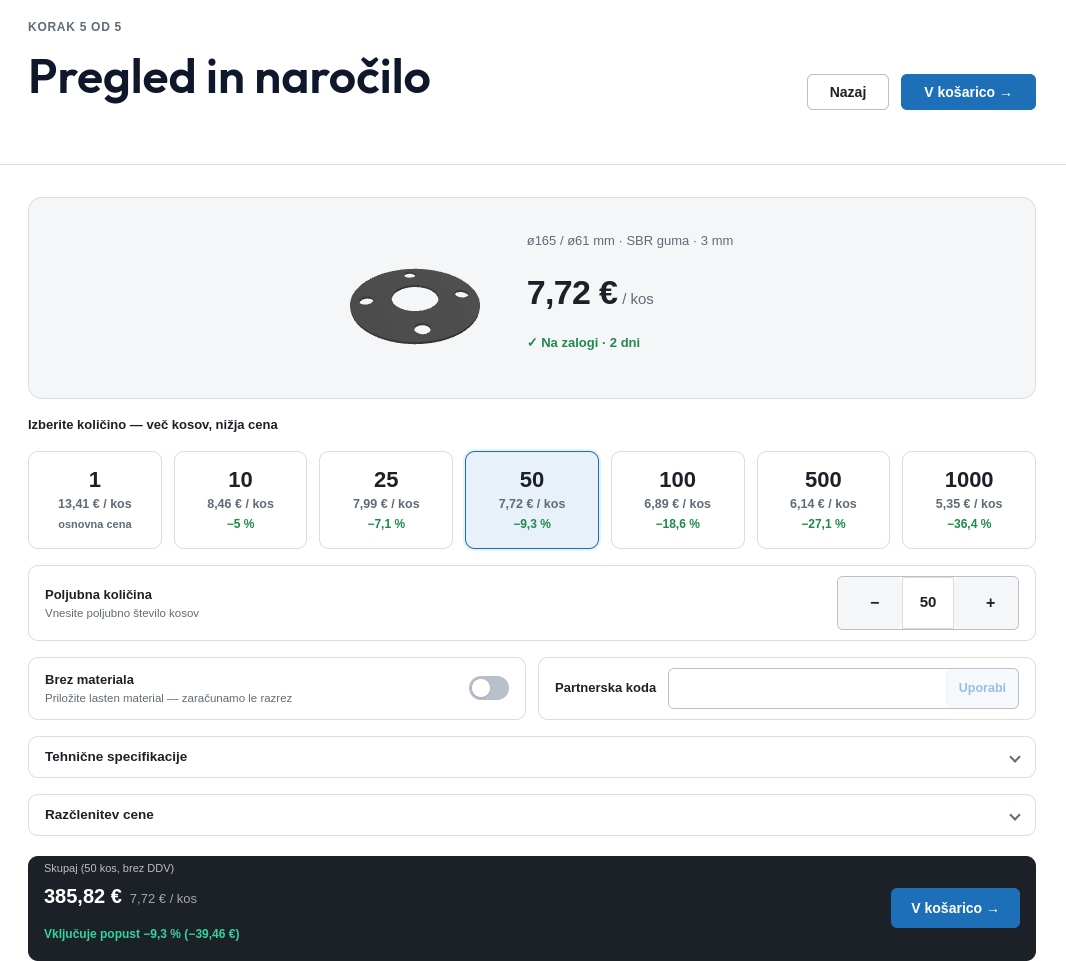Click the 'Na zalogi · 2 dni' status
Image resolution: width=1066 pixels, height=961 pixels.
pos(583,343)
